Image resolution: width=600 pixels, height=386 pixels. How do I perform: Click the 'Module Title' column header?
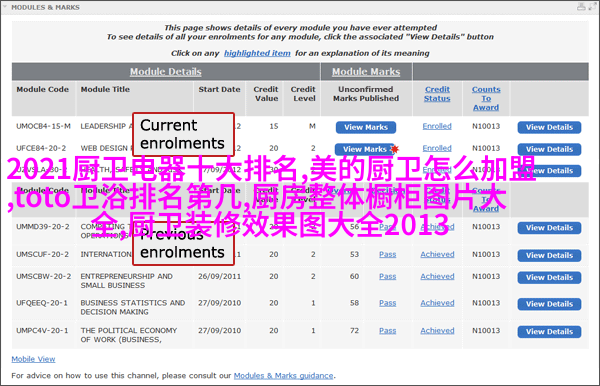(105, 90)
